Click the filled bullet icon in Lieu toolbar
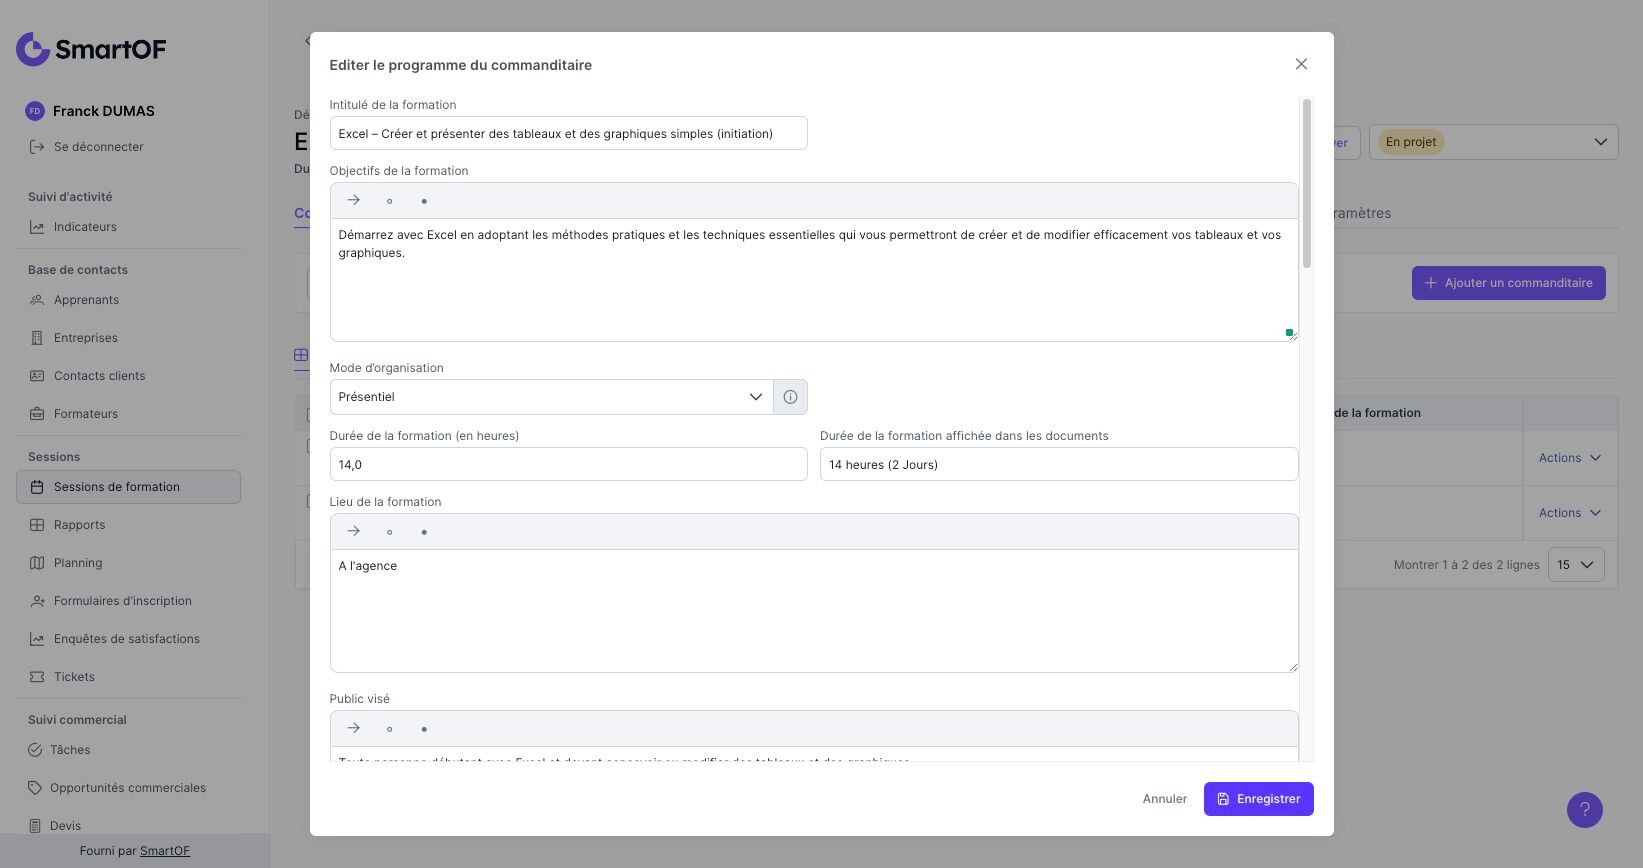This screenshot has height=868, width=1643. (424, 532)
